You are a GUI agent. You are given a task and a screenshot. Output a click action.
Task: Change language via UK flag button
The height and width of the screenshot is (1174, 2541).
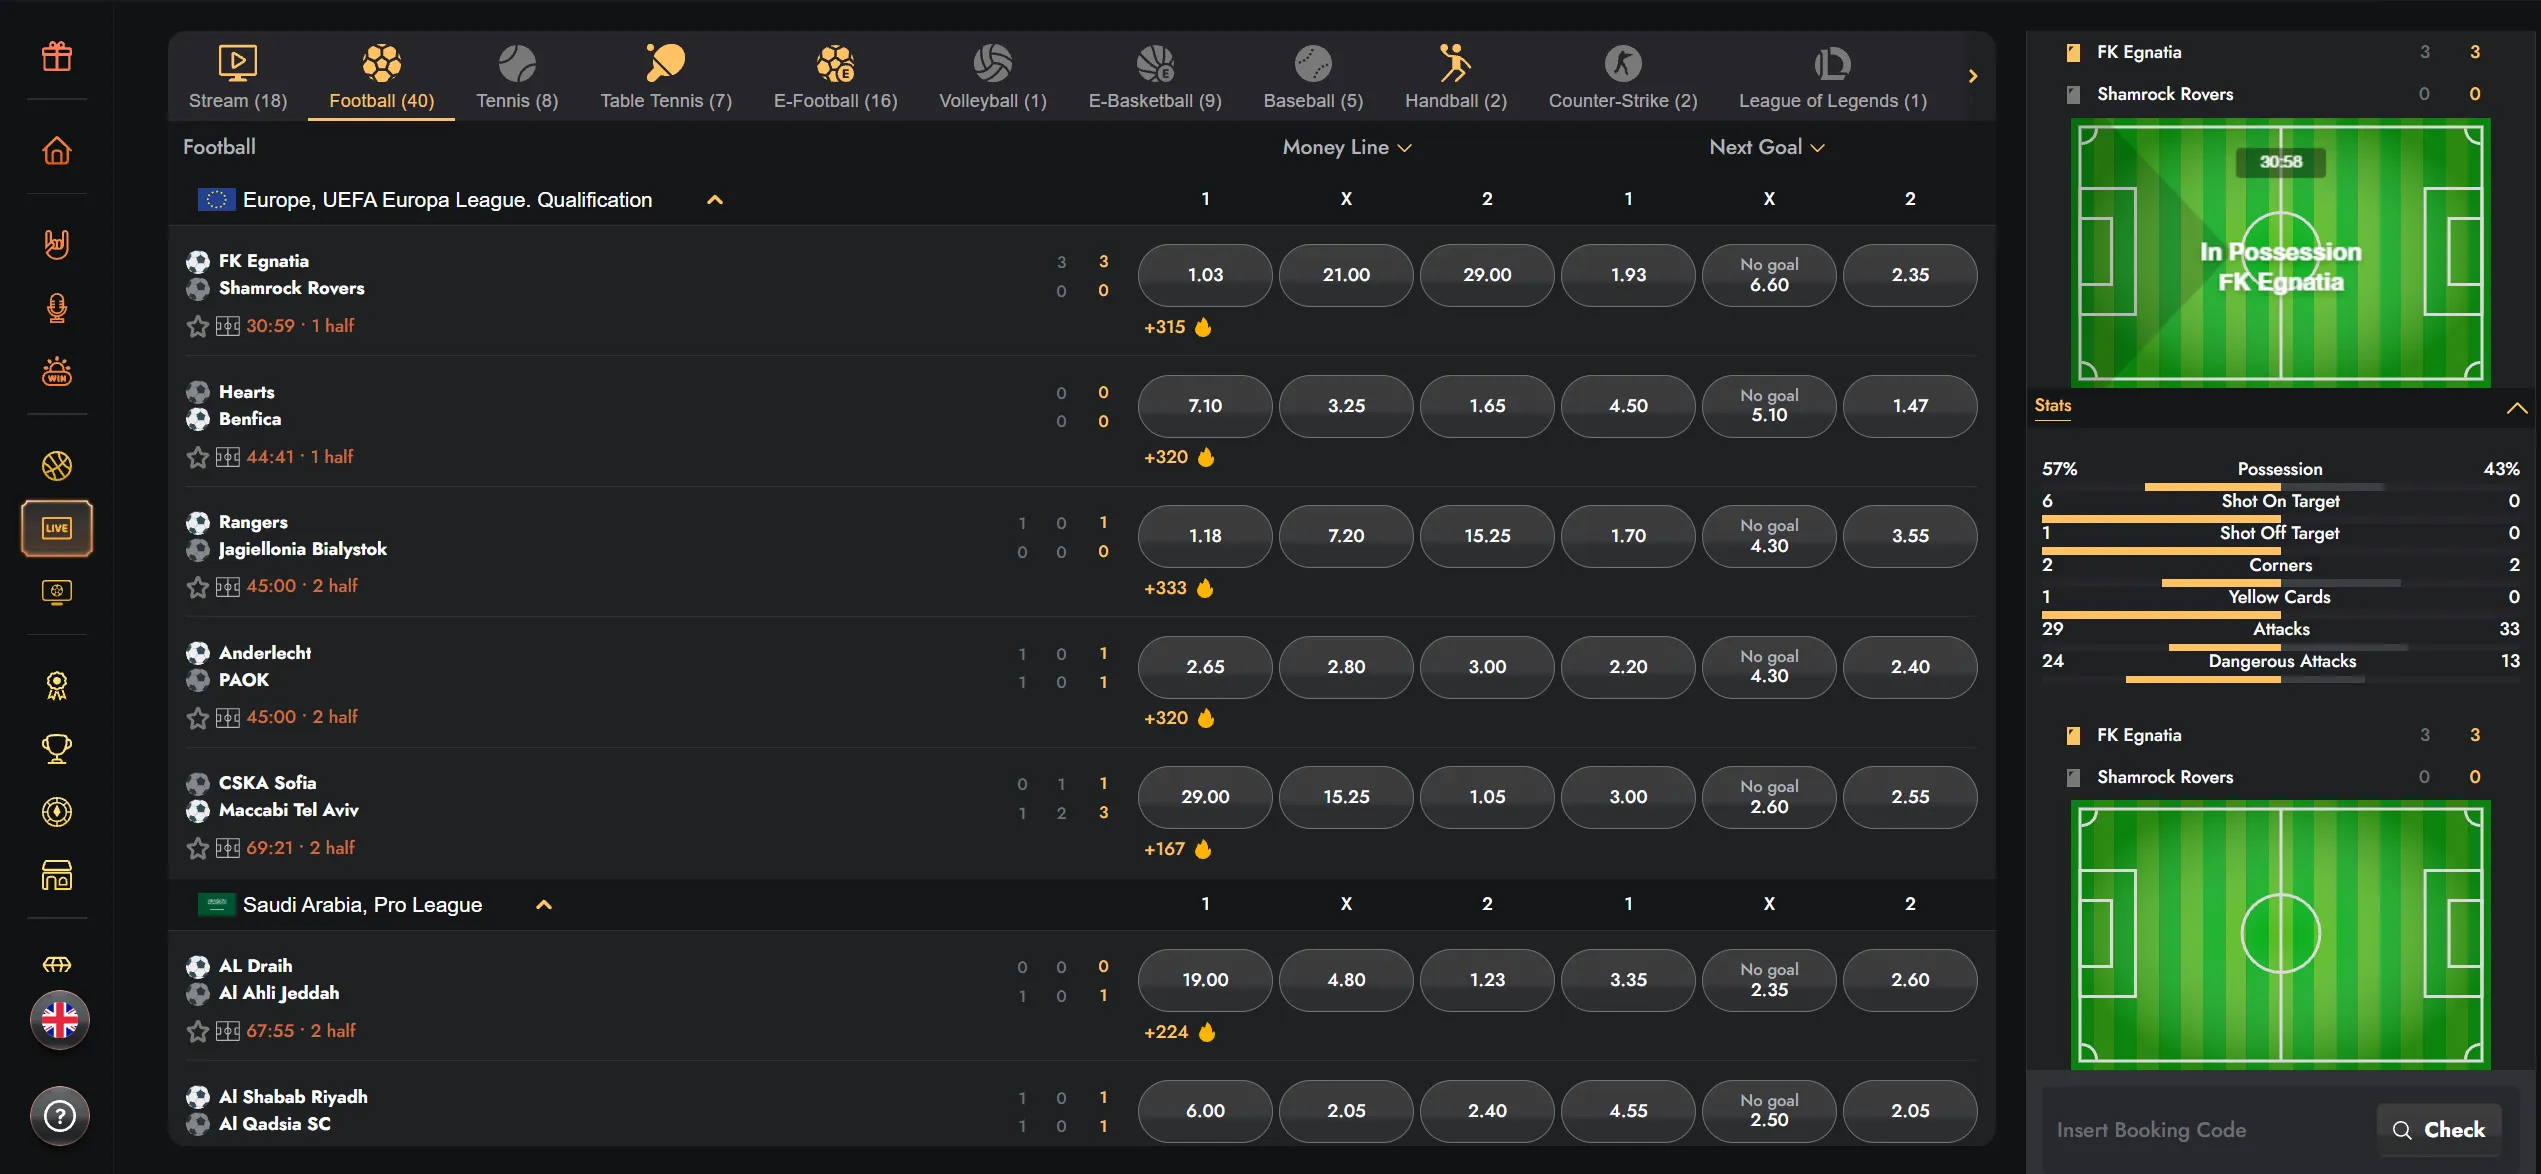tap(60, 1020)
